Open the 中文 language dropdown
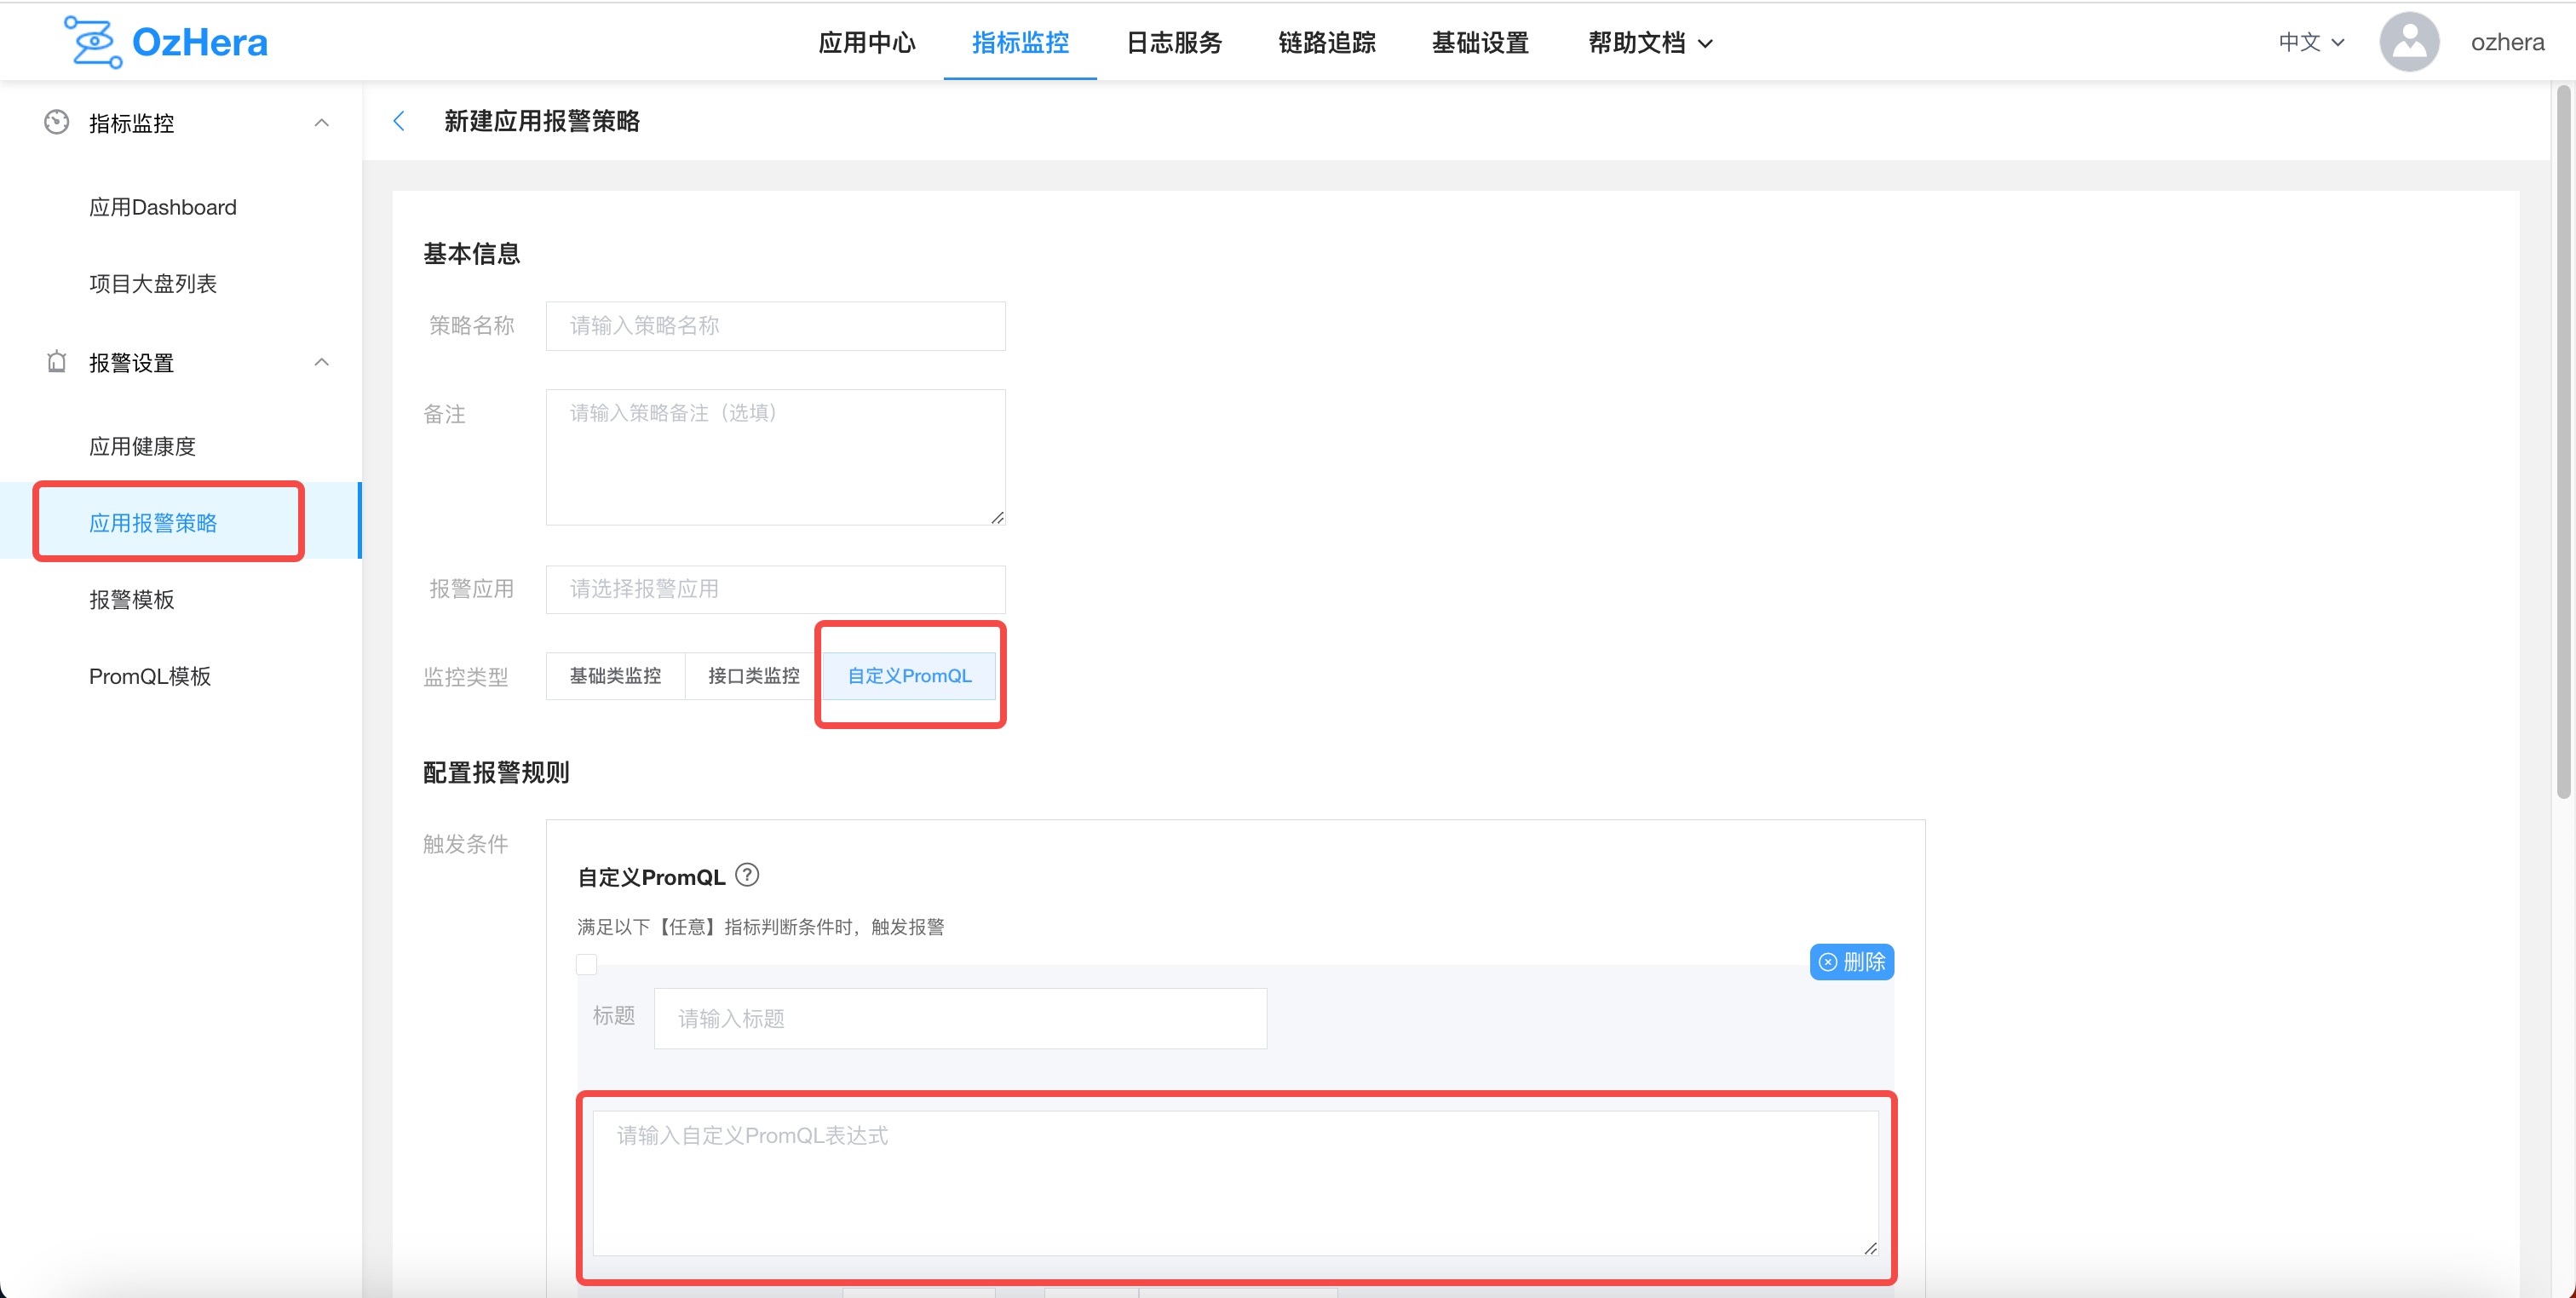The height and width of the screenshot is (1298, 2576). pyautogui.click(x=2311, y=42)
